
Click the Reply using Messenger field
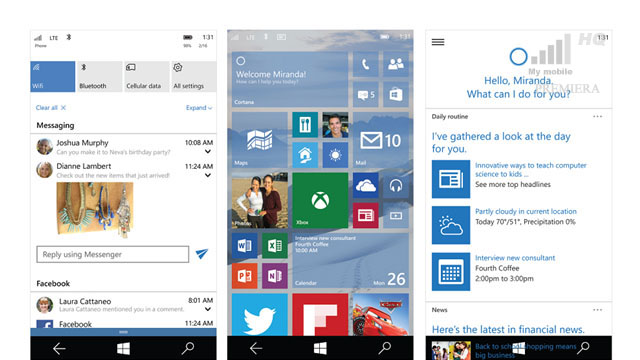113,254
